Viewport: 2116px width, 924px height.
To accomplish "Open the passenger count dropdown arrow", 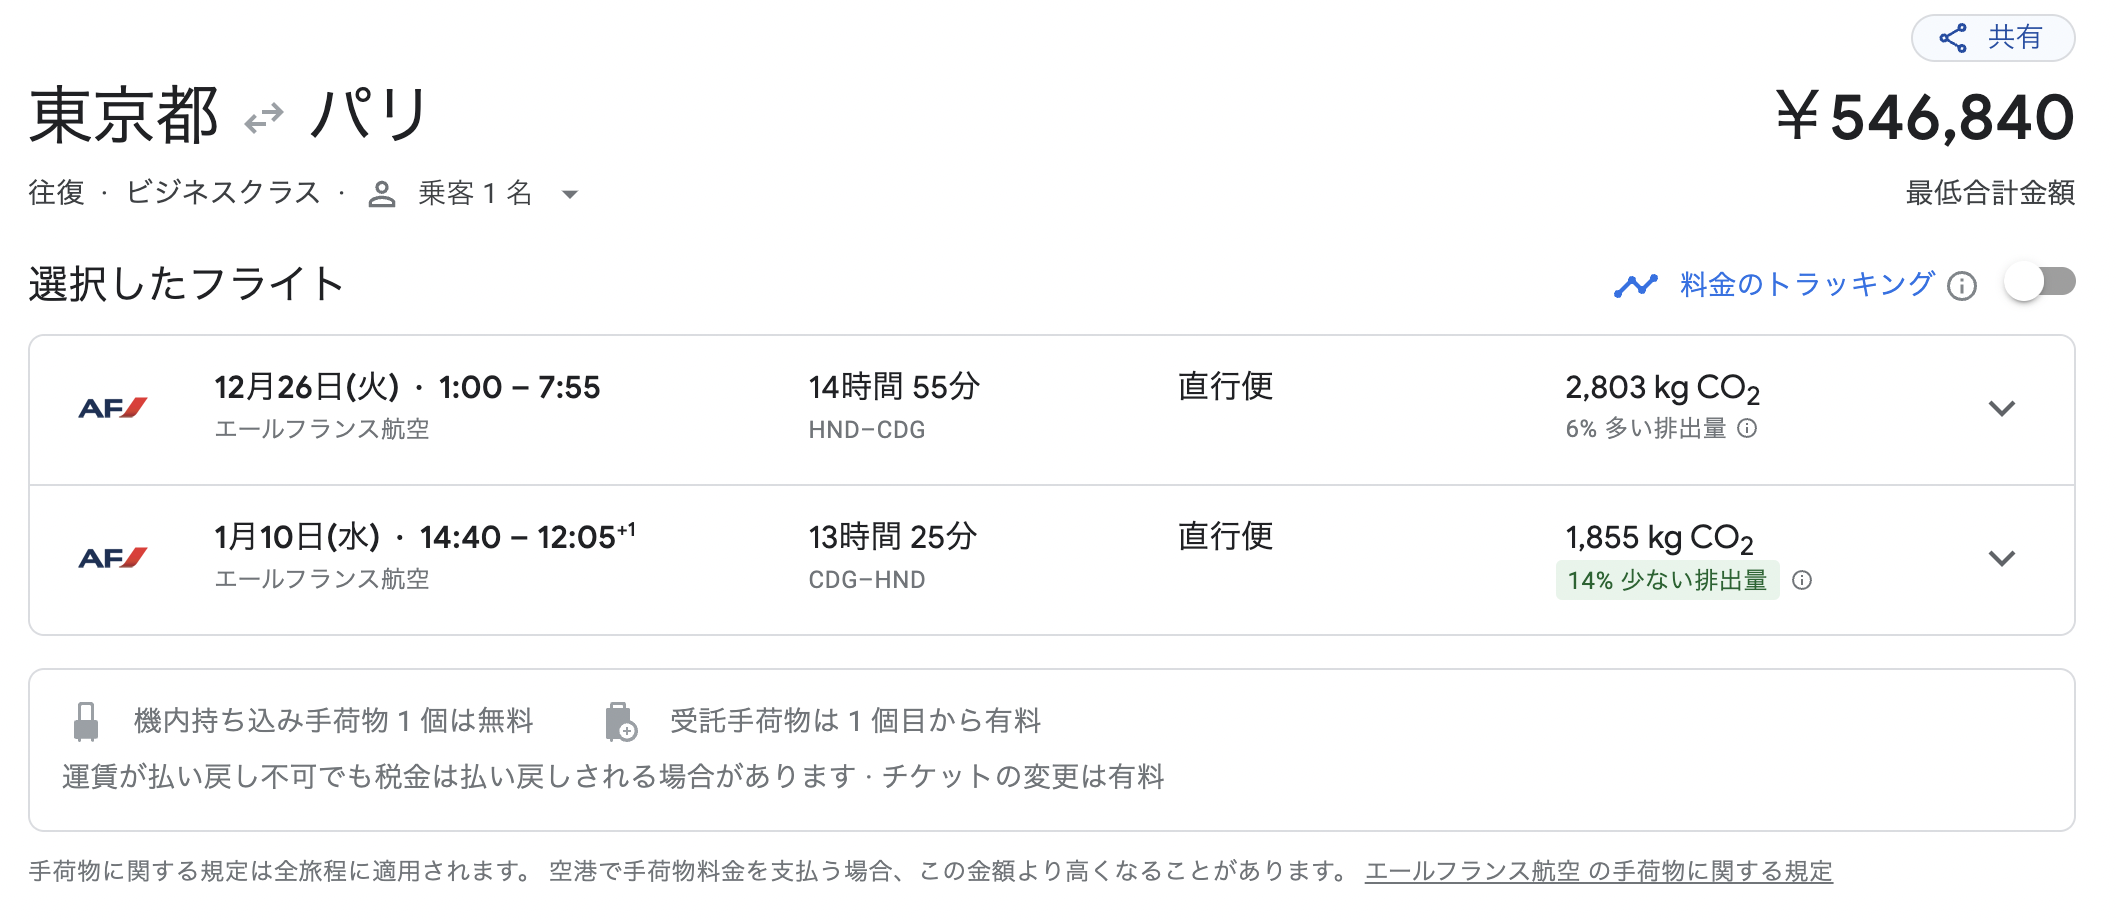I will coord(570,194).
